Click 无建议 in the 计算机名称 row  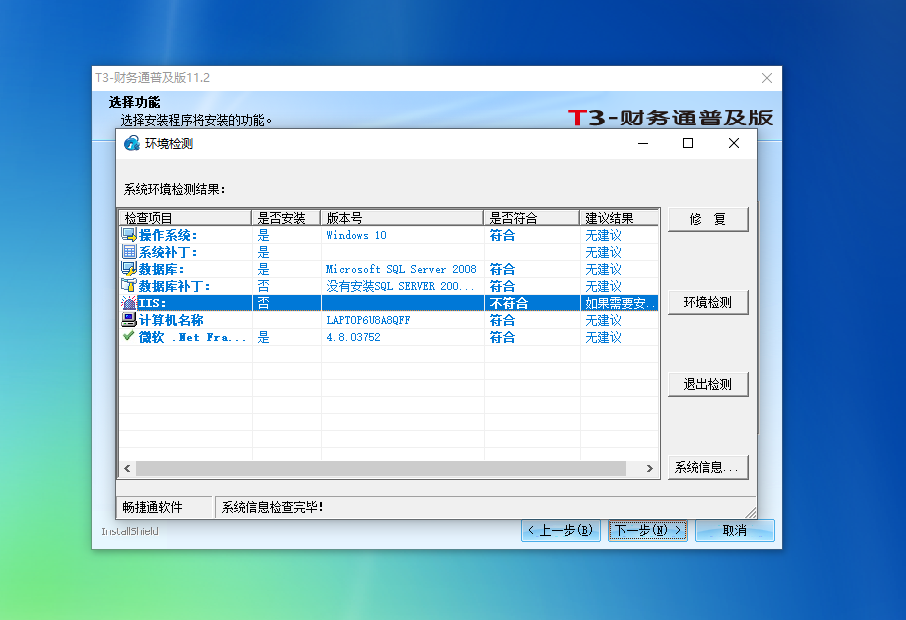(x=603, y=320)
